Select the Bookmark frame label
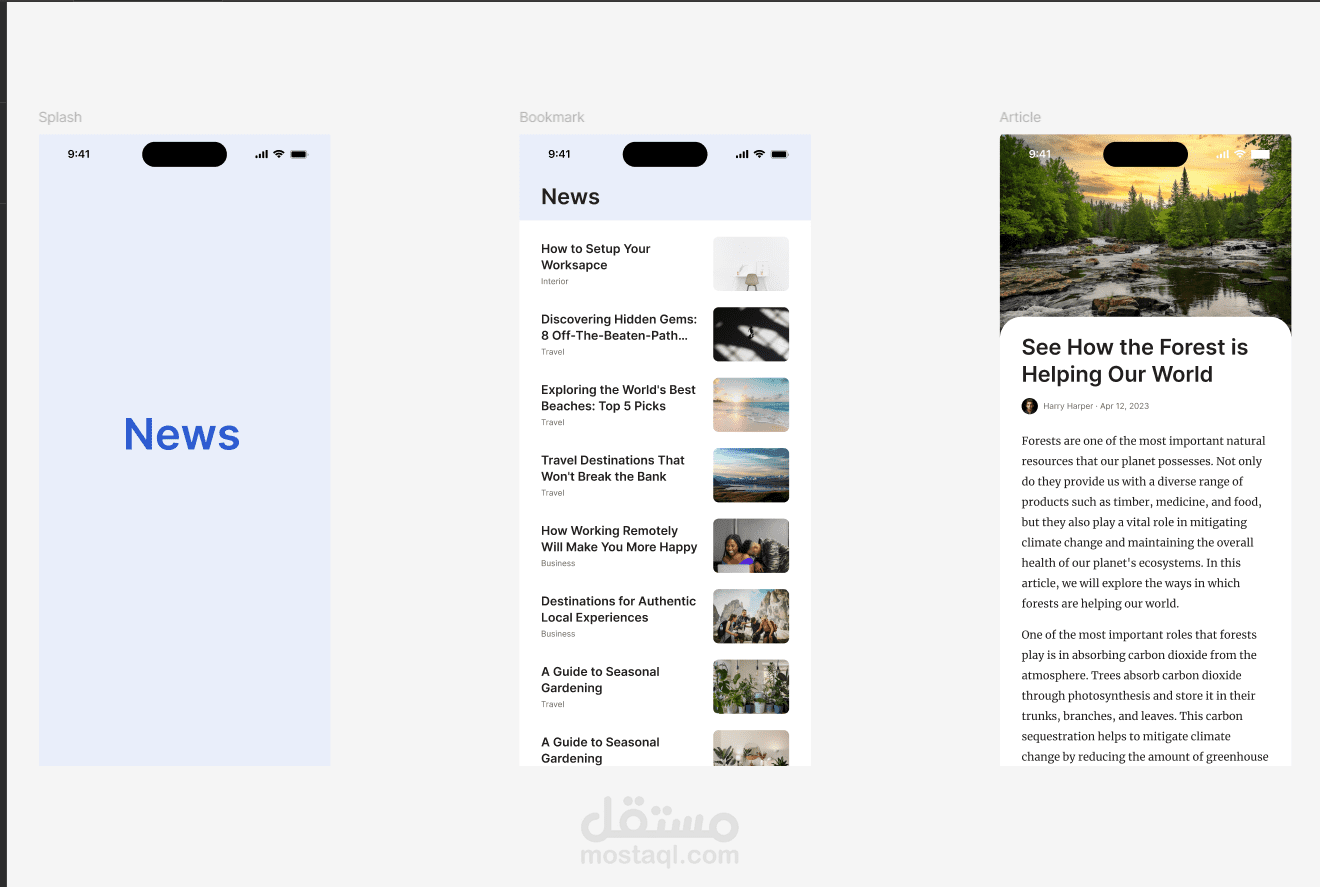This screenshot has width=1320, height=887. click(552, 117)
